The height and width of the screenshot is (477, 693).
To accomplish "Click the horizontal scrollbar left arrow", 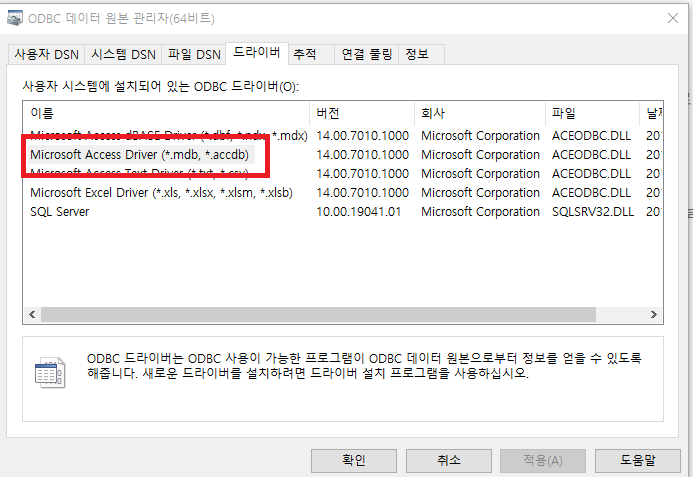I will tap(32, 314).
